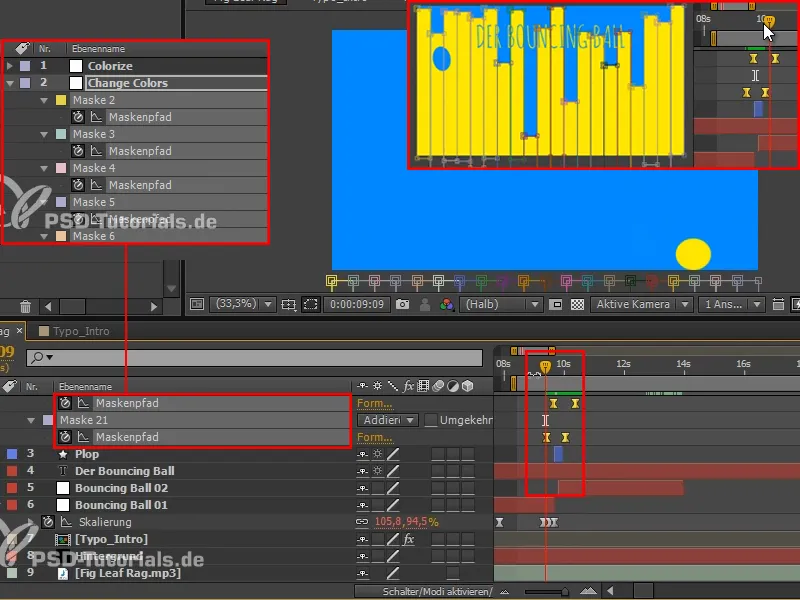Click the left panel scroll-down arrow

[x=171, y=289]
